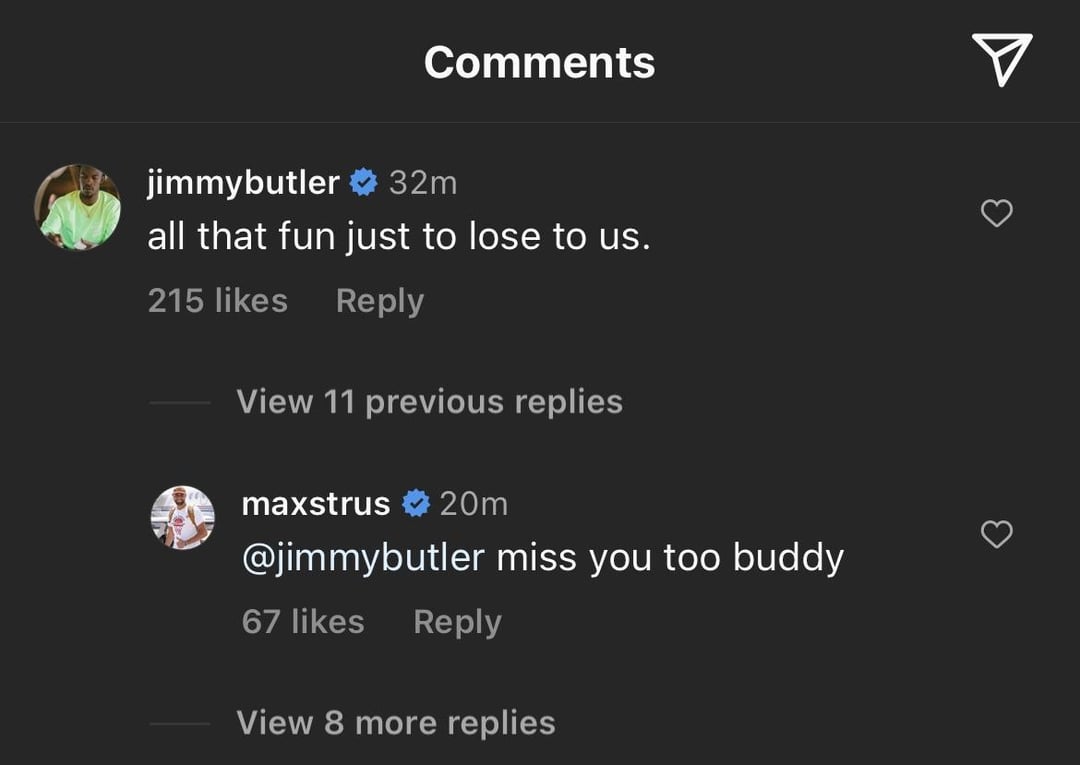1080x765 pixels.
Task: Tap the share paper plane icon
Action: tap(1001, 60)
